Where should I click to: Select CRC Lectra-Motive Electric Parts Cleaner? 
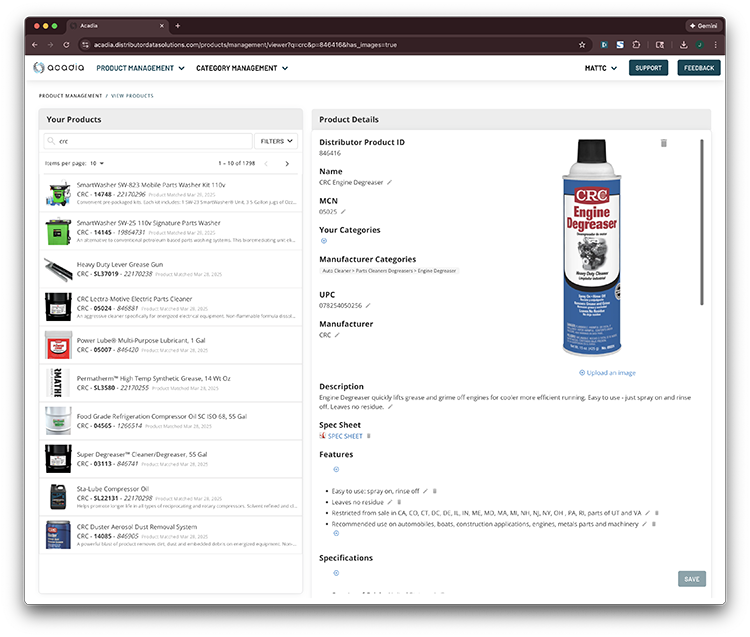coord(171,307)
